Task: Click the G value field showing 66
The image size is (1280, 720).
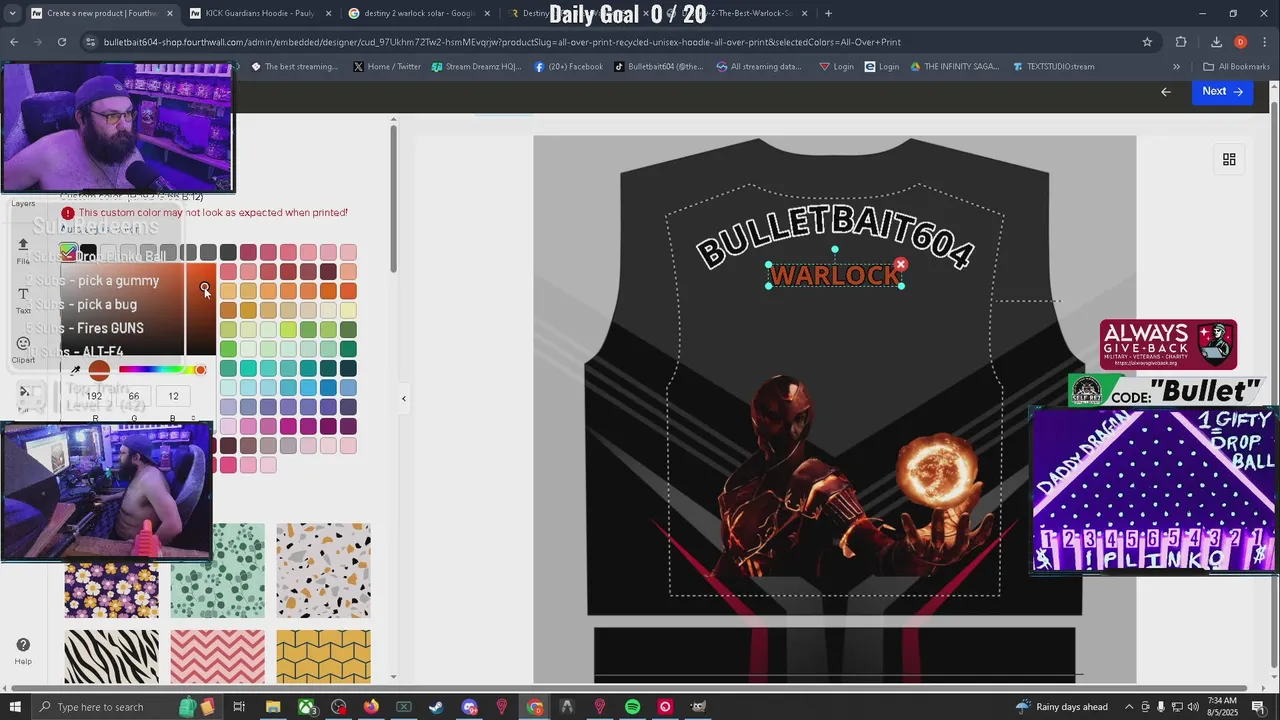Action: pos(134,396)
